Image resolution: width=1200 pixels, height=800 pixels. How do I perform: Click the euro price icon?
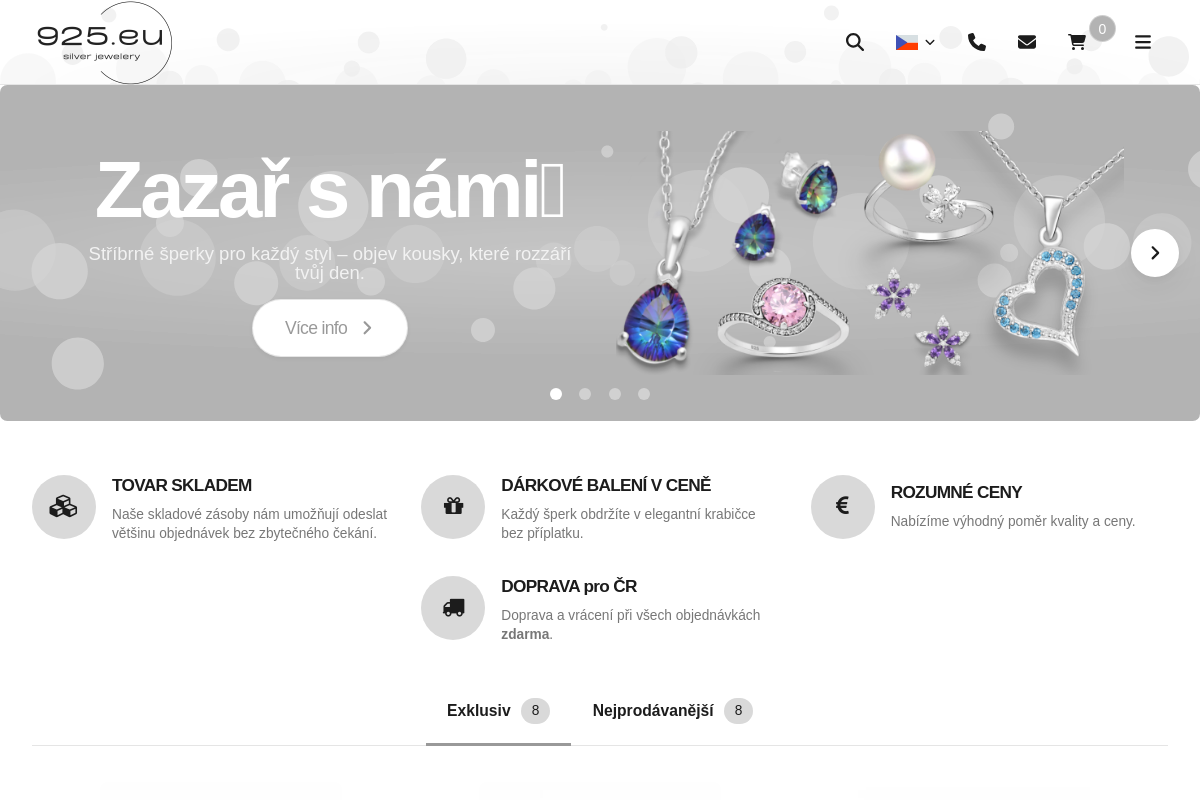tap(843, 507)
